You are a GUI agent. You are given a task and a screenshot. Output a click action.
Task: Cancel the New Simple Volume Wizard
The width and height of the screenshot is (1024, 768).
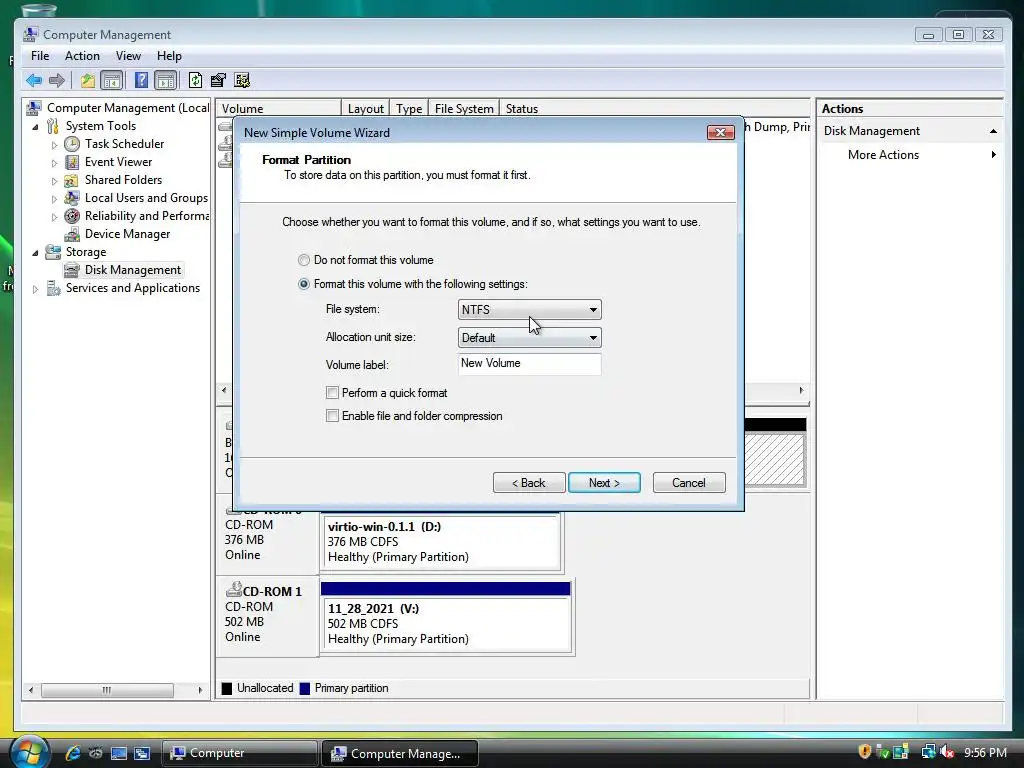click(x=689, y=483)
